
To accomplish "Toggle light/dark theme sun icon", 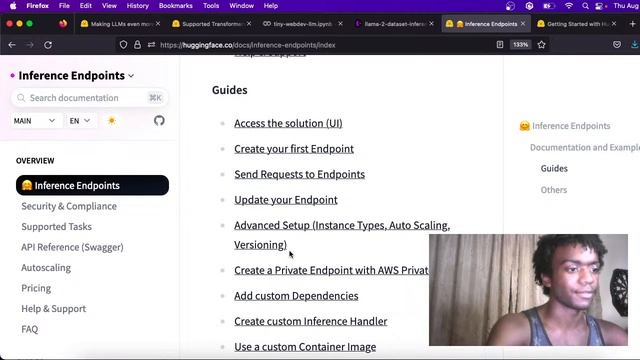I will pyautogui.click(x=111, y=121).
